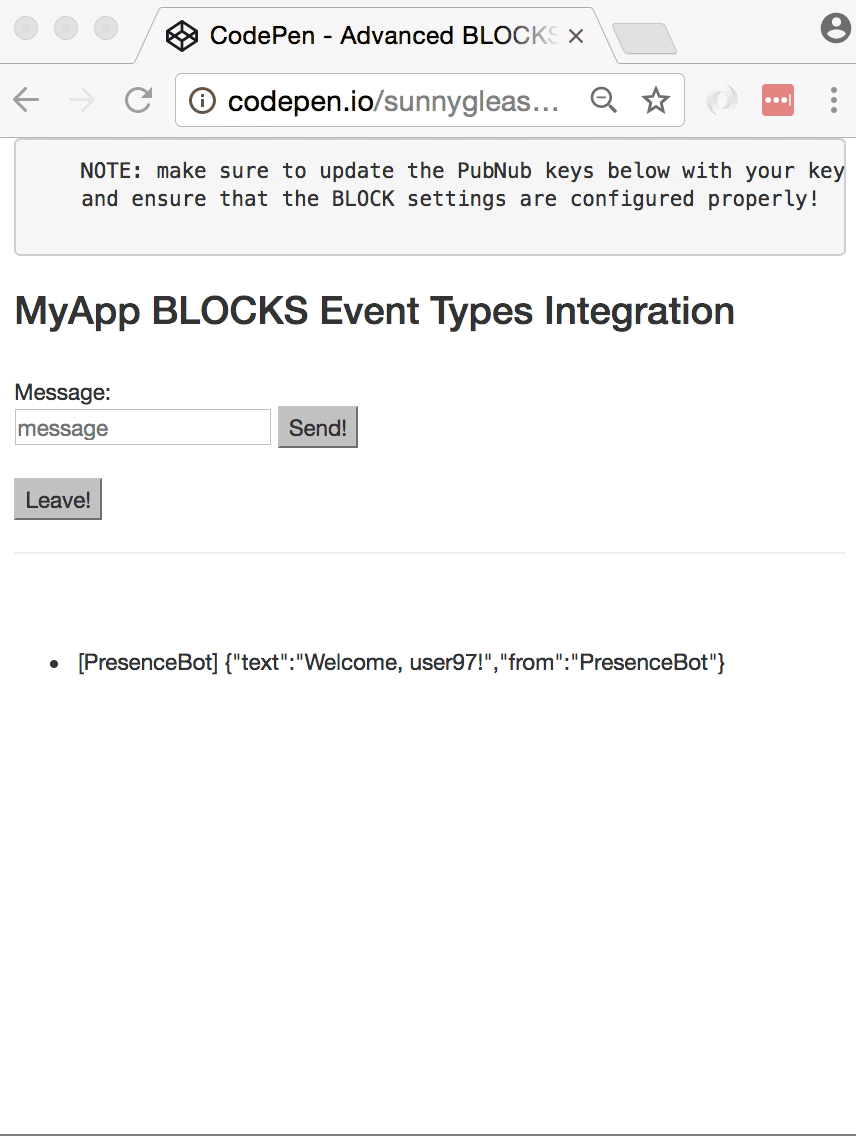Click the zoom-out magnifier in the address bar
Viewport: 856px width, 1136px height.
click(604, 100)
